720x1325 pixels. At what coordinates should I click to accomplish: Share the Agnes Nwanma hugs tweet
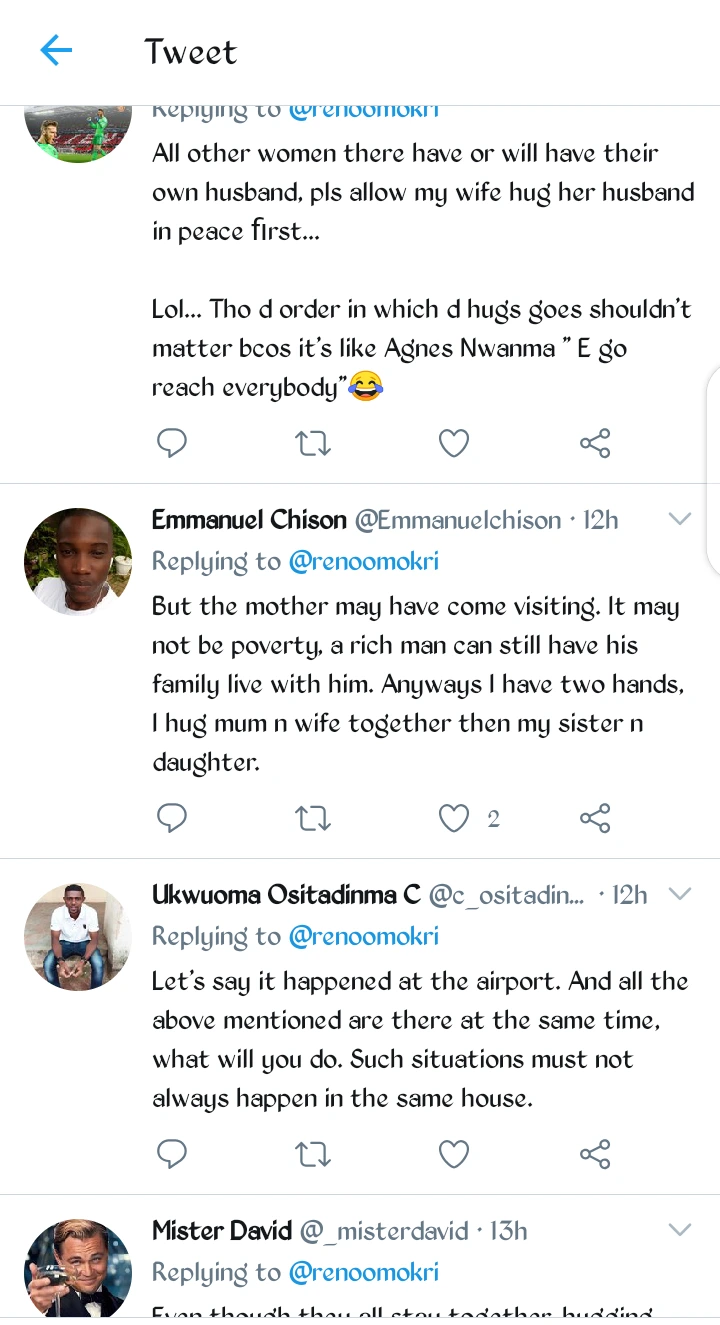[x=595, y=443]
